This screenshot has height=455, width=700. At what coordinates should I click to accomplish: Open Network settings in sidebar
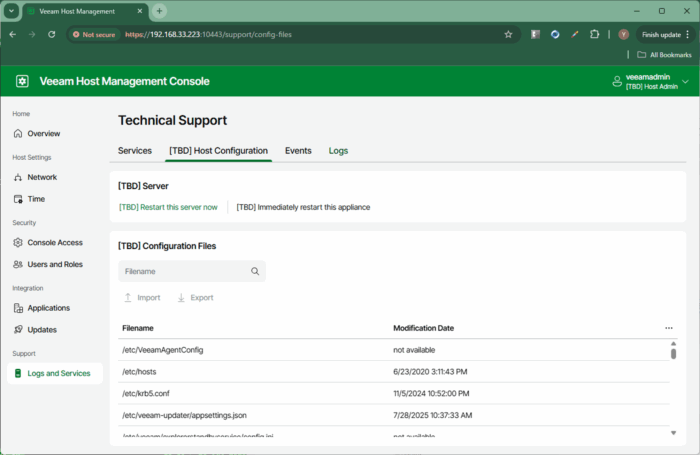coord(42,177)
